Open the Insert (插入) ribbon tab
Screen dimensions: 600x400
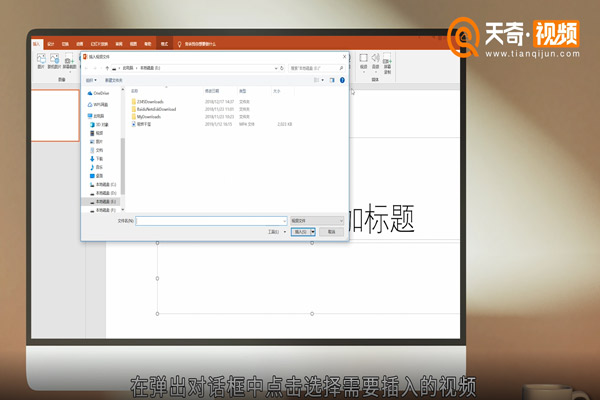(x=36, y=44)
